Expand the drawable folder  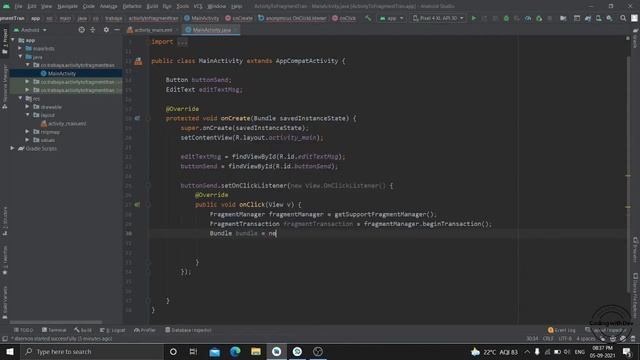(27, 107)
